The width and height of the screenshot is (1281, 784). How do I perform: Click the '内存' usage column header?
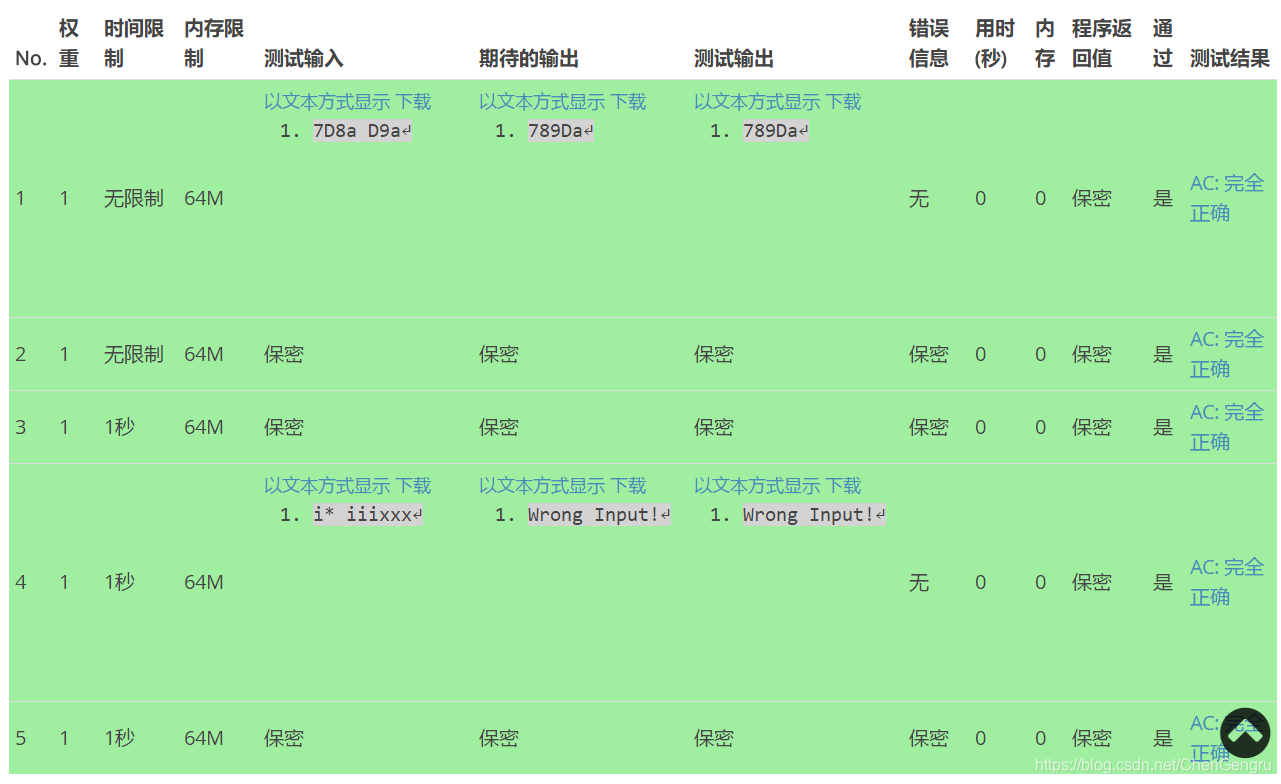click(x=1045, y=44)
